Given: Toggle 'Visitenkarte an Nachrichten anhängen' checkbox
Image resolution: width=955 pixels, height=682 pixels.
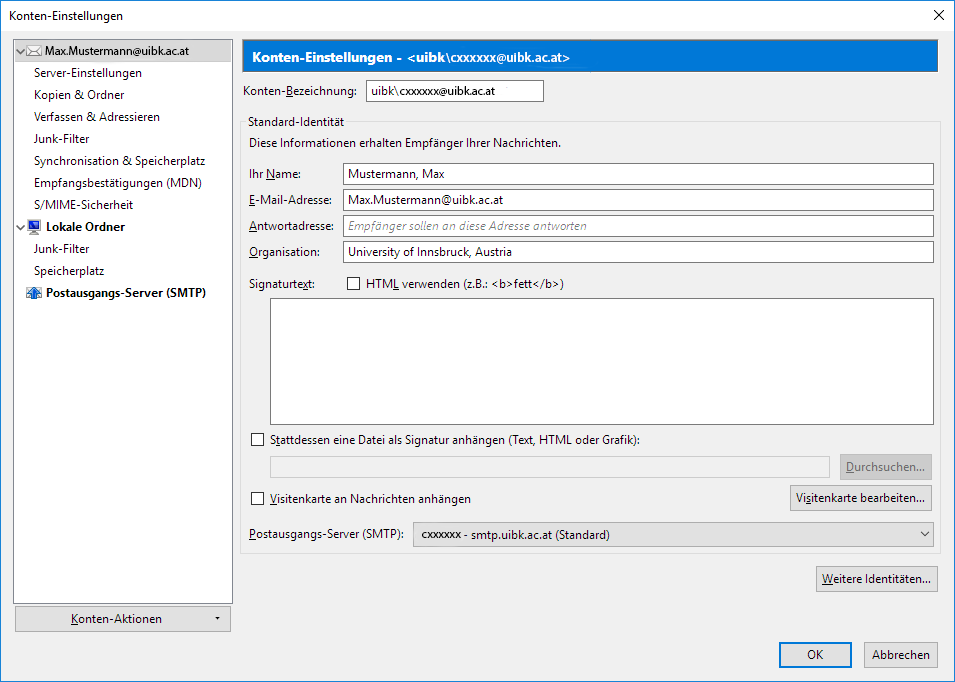Looking at the screenshot, I should click(x=257, y=498).
